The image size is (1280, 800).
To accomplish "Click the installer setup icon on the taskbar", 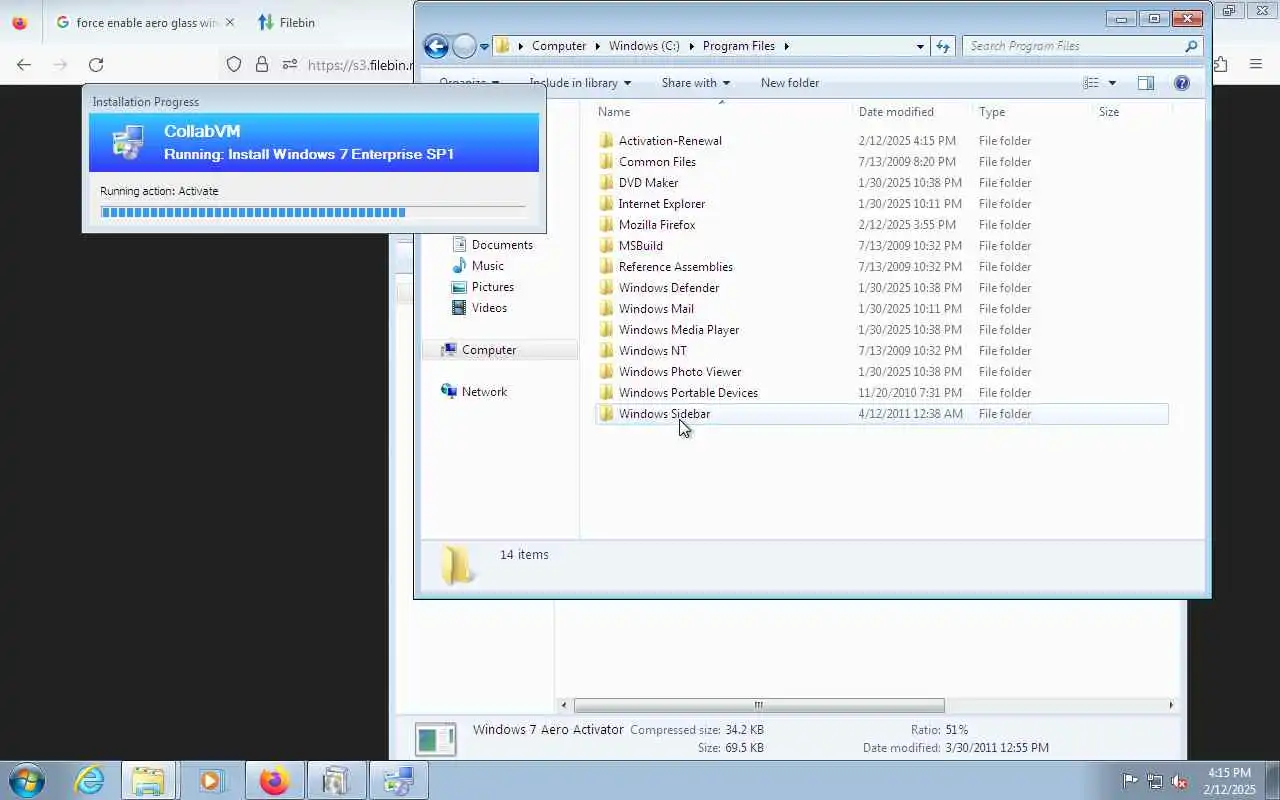I will (398, 780).
